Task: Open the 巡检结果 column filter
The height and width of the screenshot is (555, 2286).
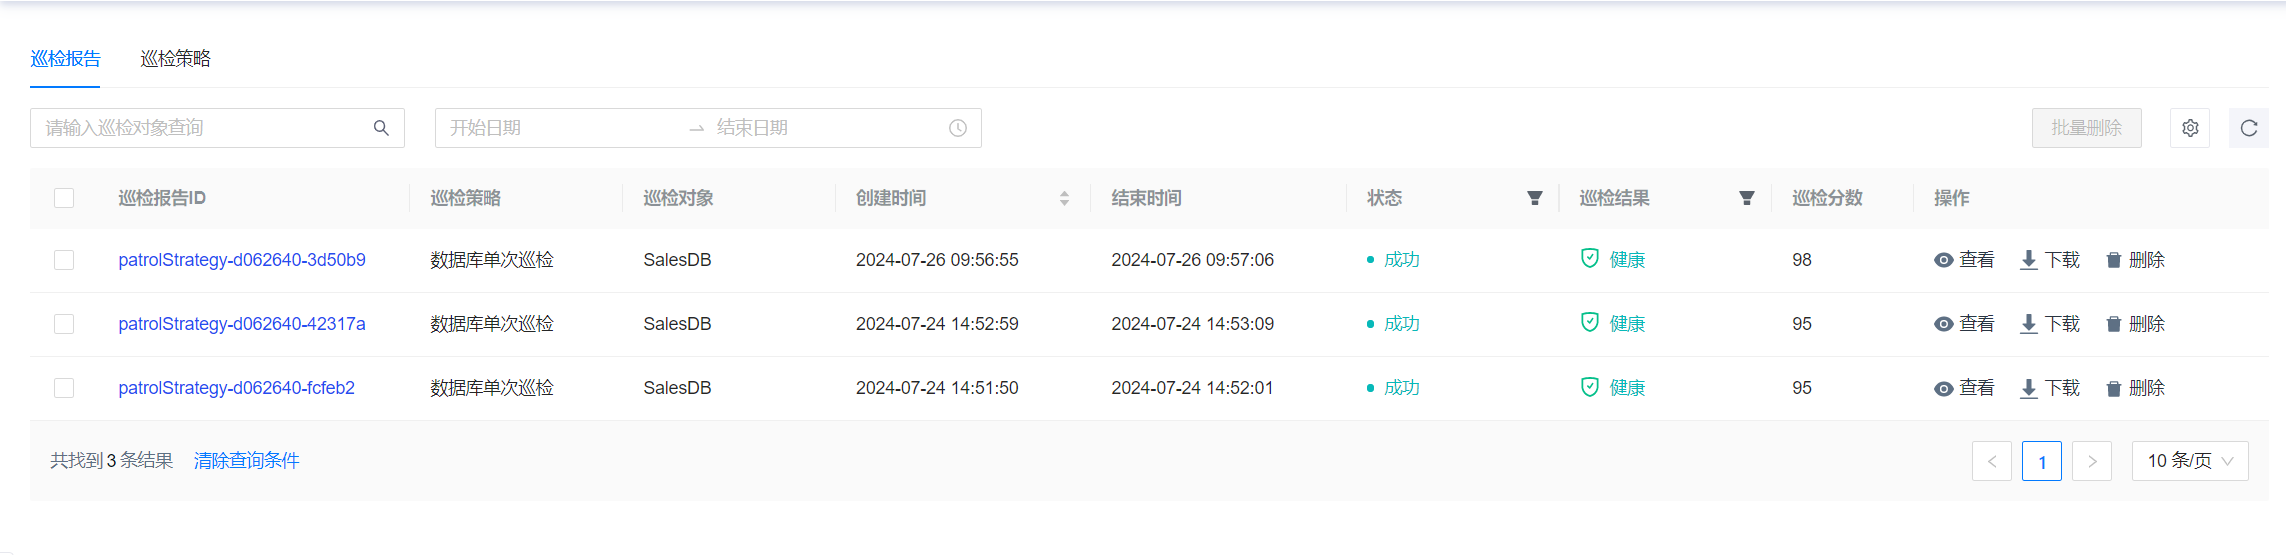Action: [1746, 198]
